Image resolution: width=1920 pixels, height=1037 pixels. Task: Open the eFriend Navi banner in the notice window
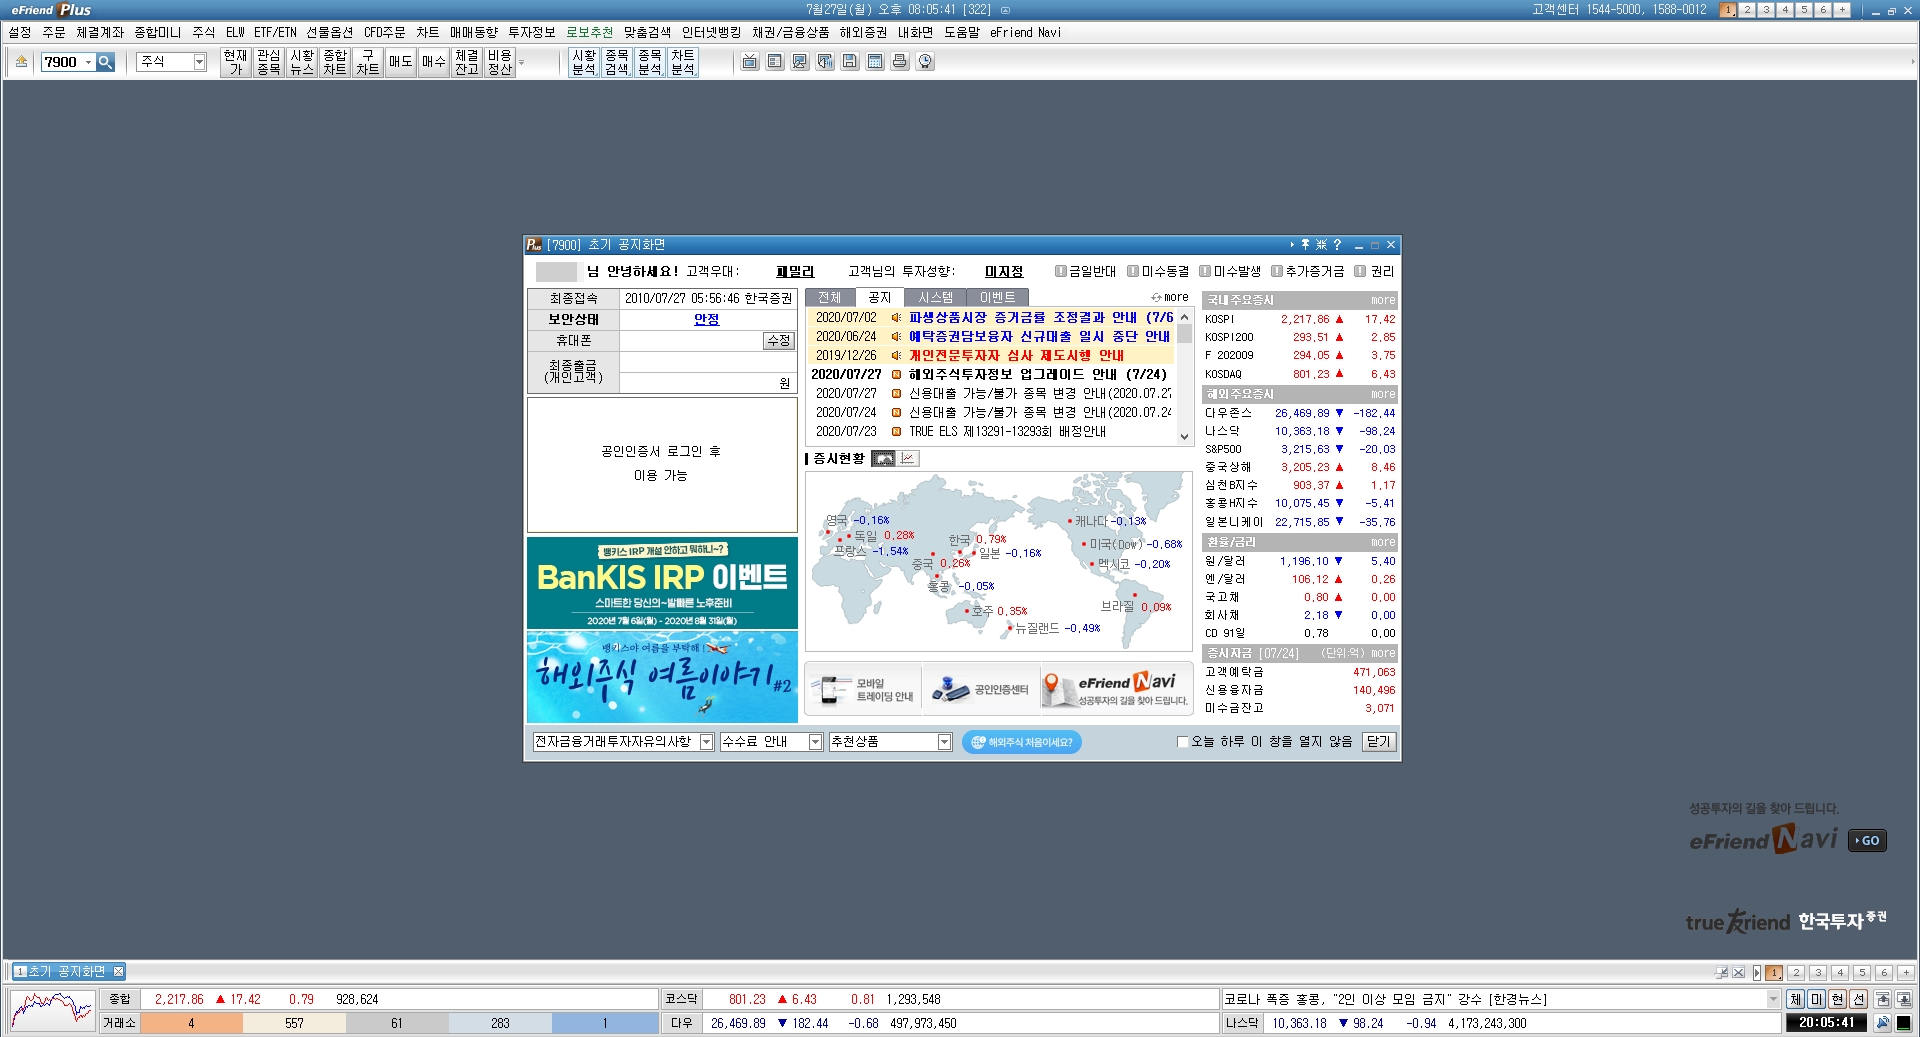point(1116,690)
